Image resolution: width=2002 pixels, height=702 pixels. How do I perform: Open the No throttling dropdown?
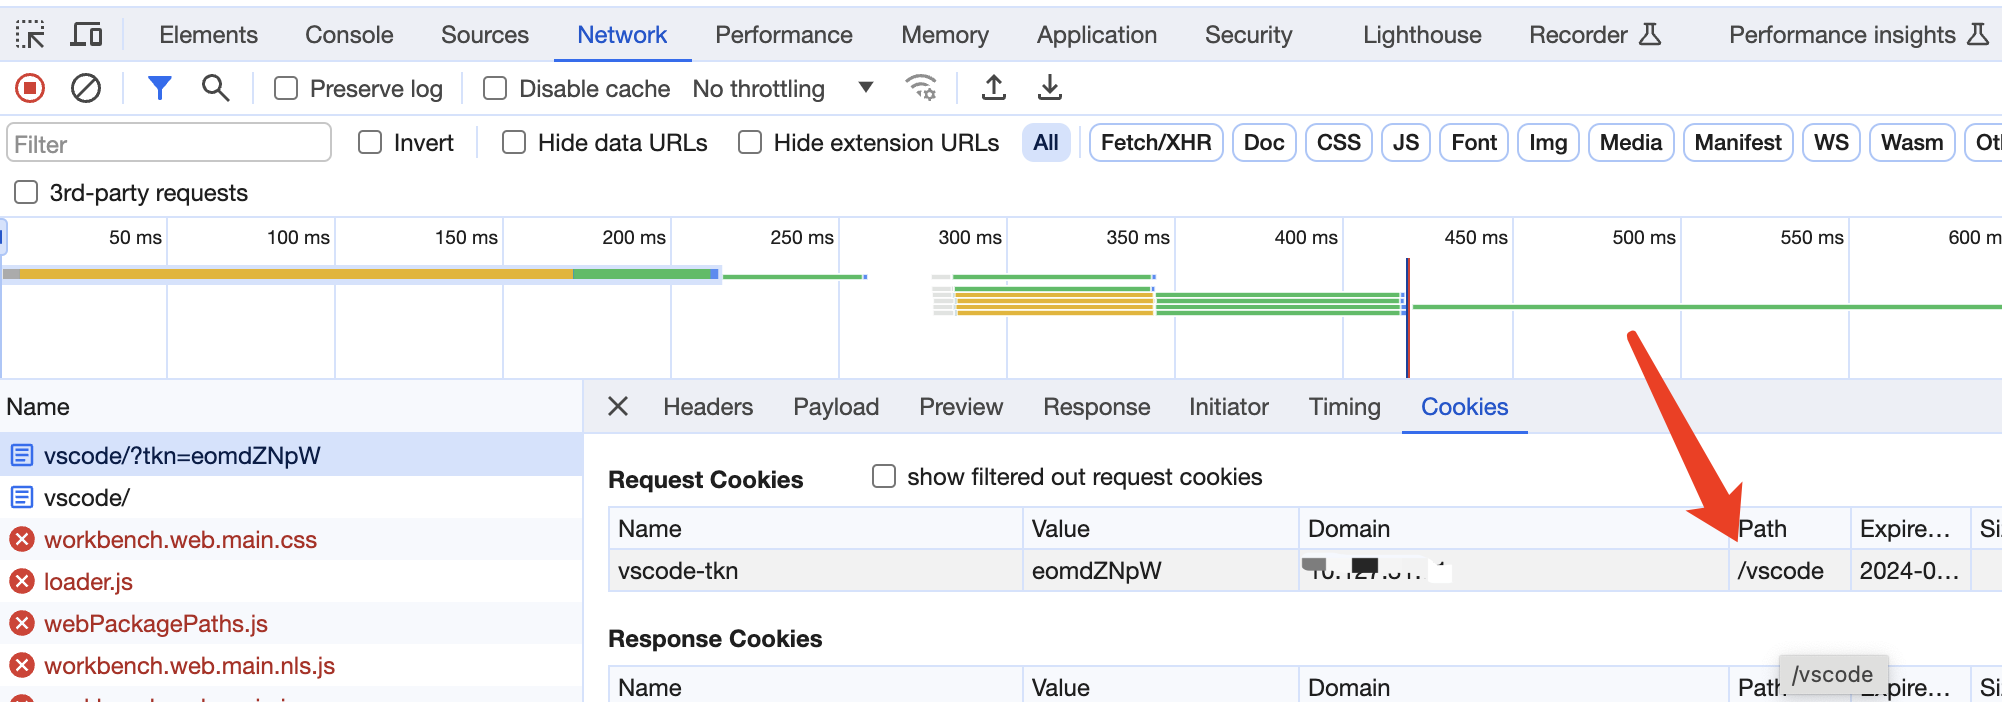783,89
